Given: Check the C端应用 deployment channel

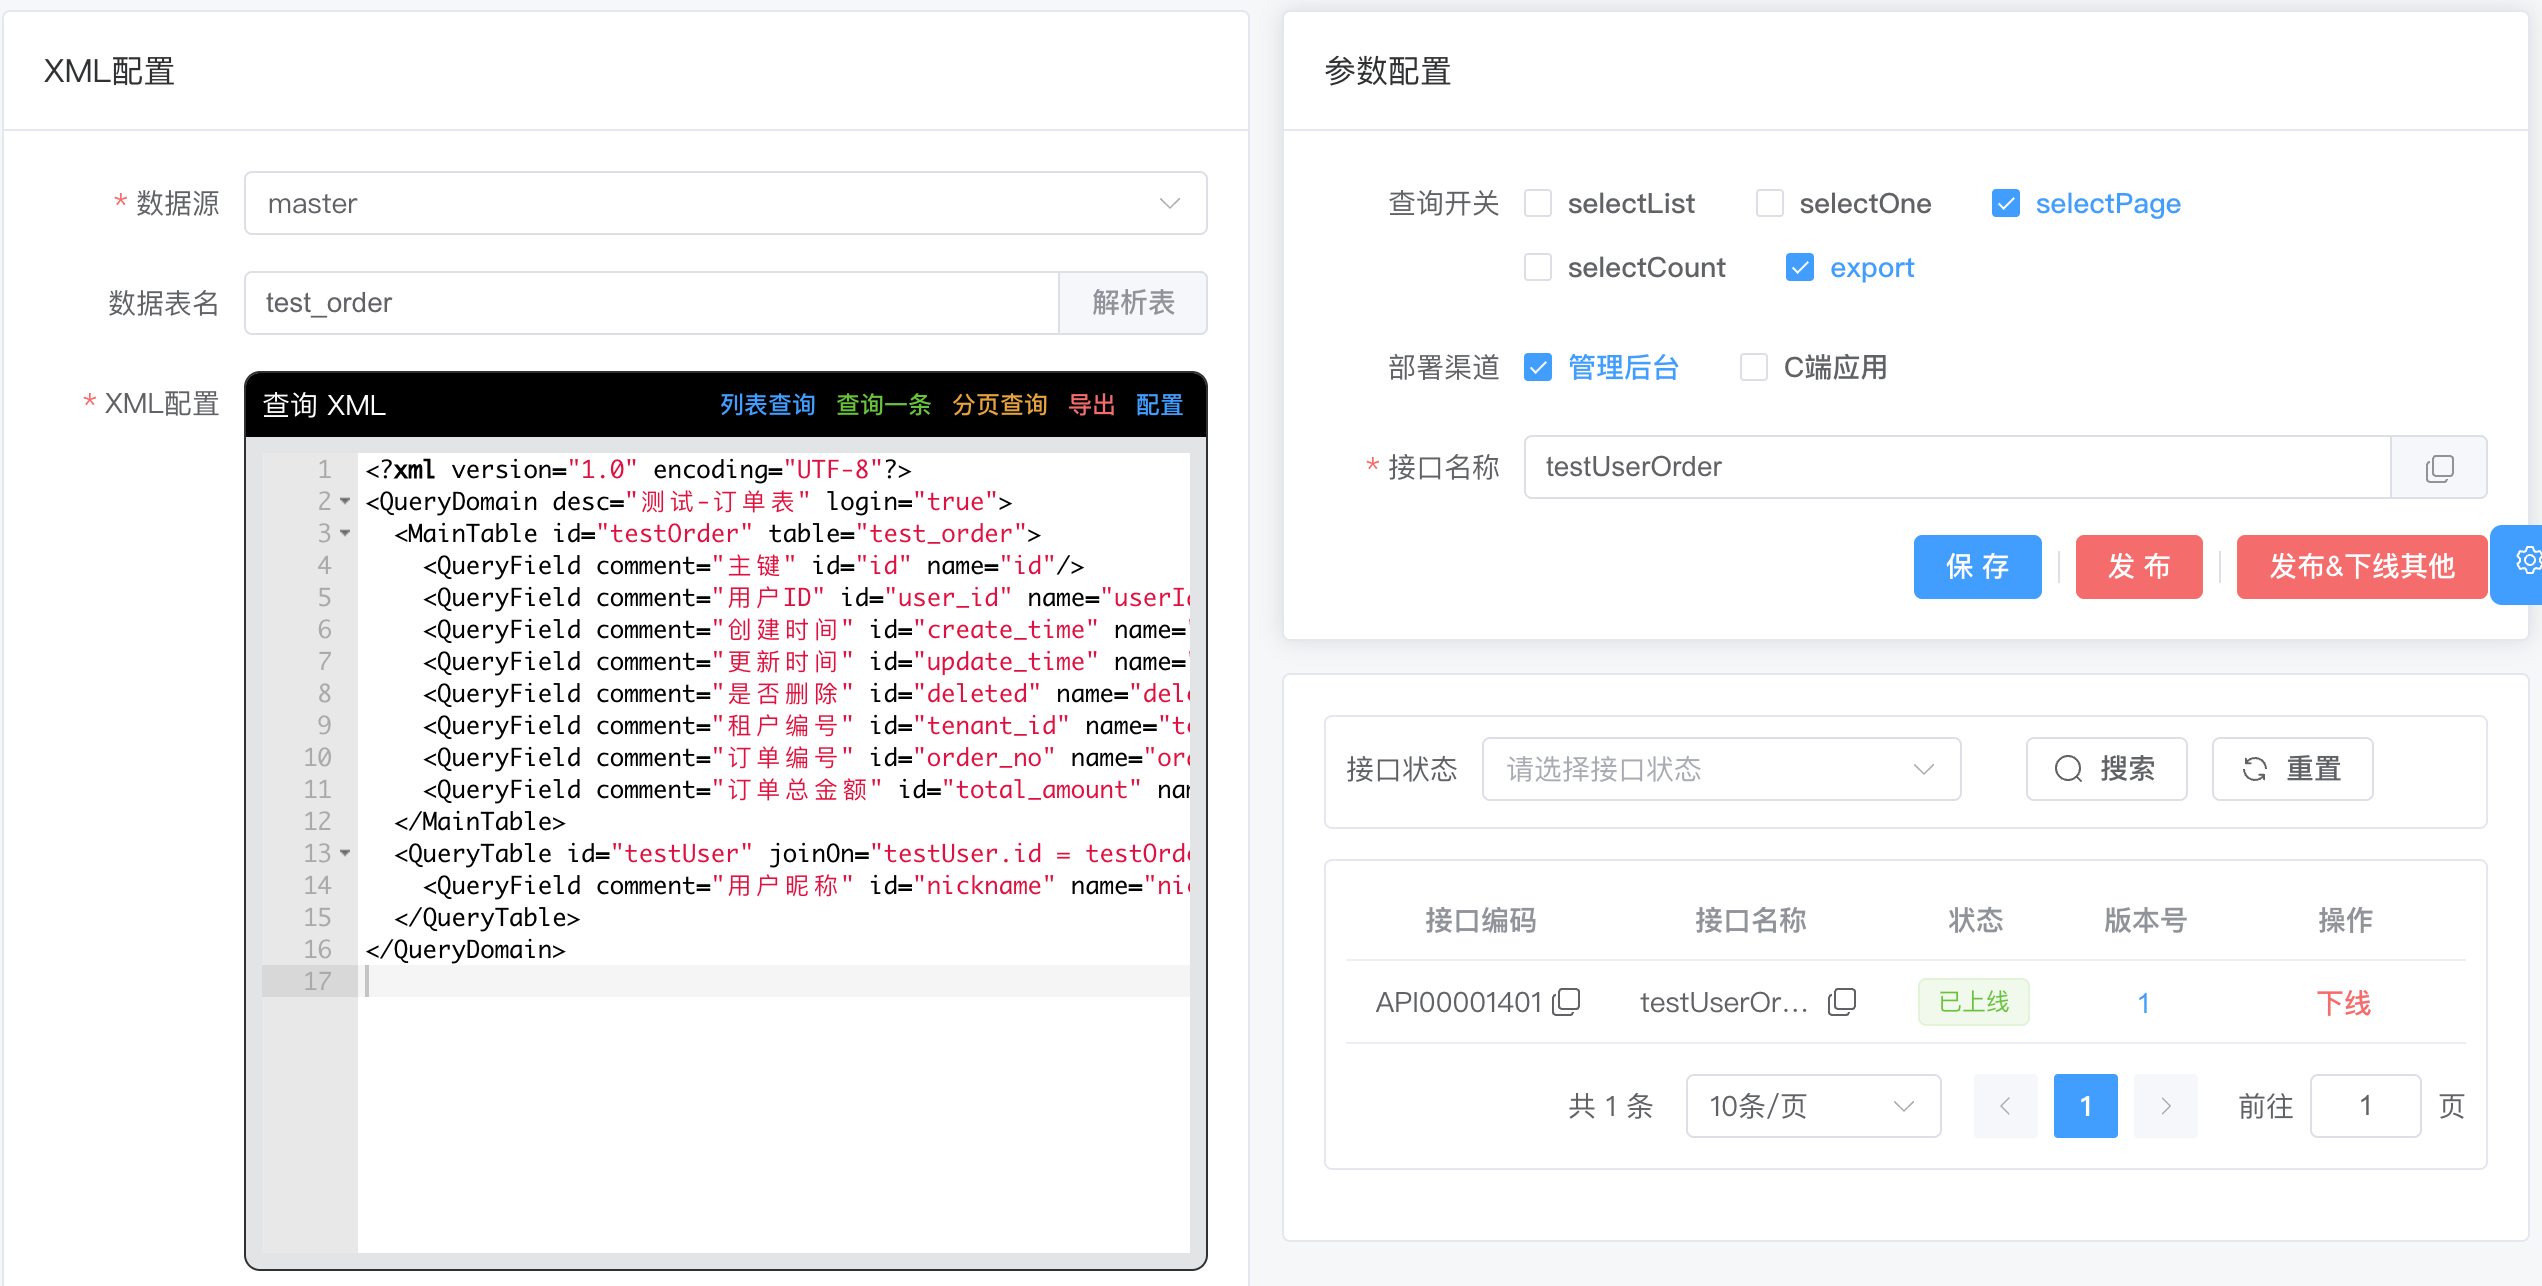Looking at the screenshot, I should (1754, 368).
